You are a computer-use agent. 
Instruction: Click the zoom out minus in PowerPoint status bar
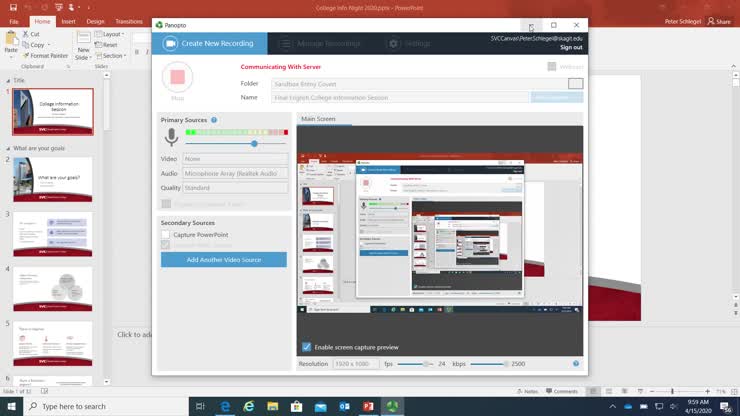pyautogui.click(x=652, y=391)
